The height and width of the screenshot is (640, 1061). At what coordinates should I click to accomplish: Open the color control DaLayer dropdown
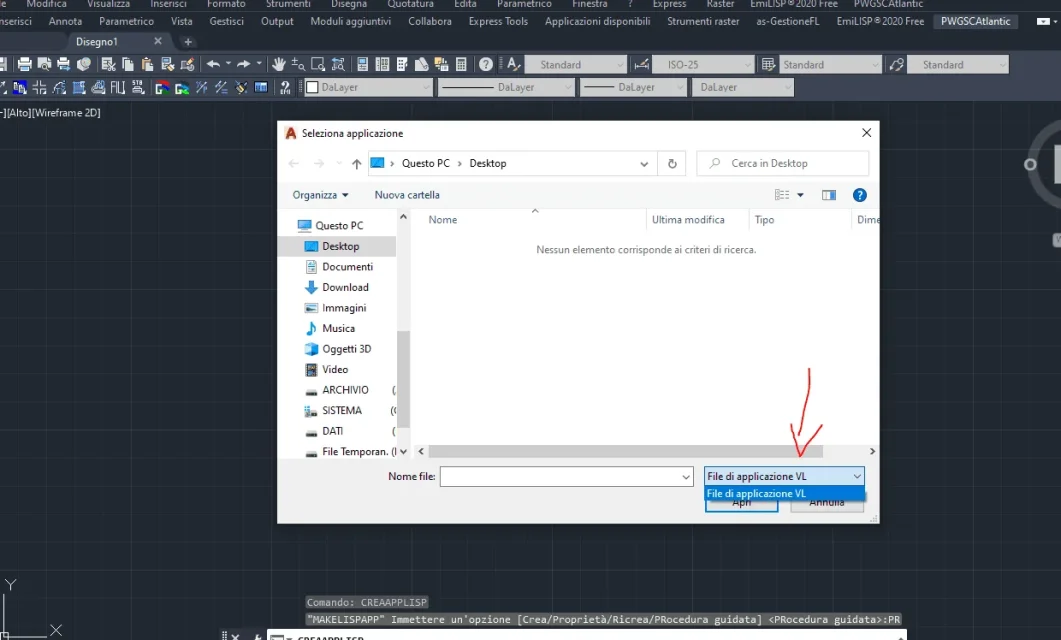pyautogui.click(x=368, y=87)
